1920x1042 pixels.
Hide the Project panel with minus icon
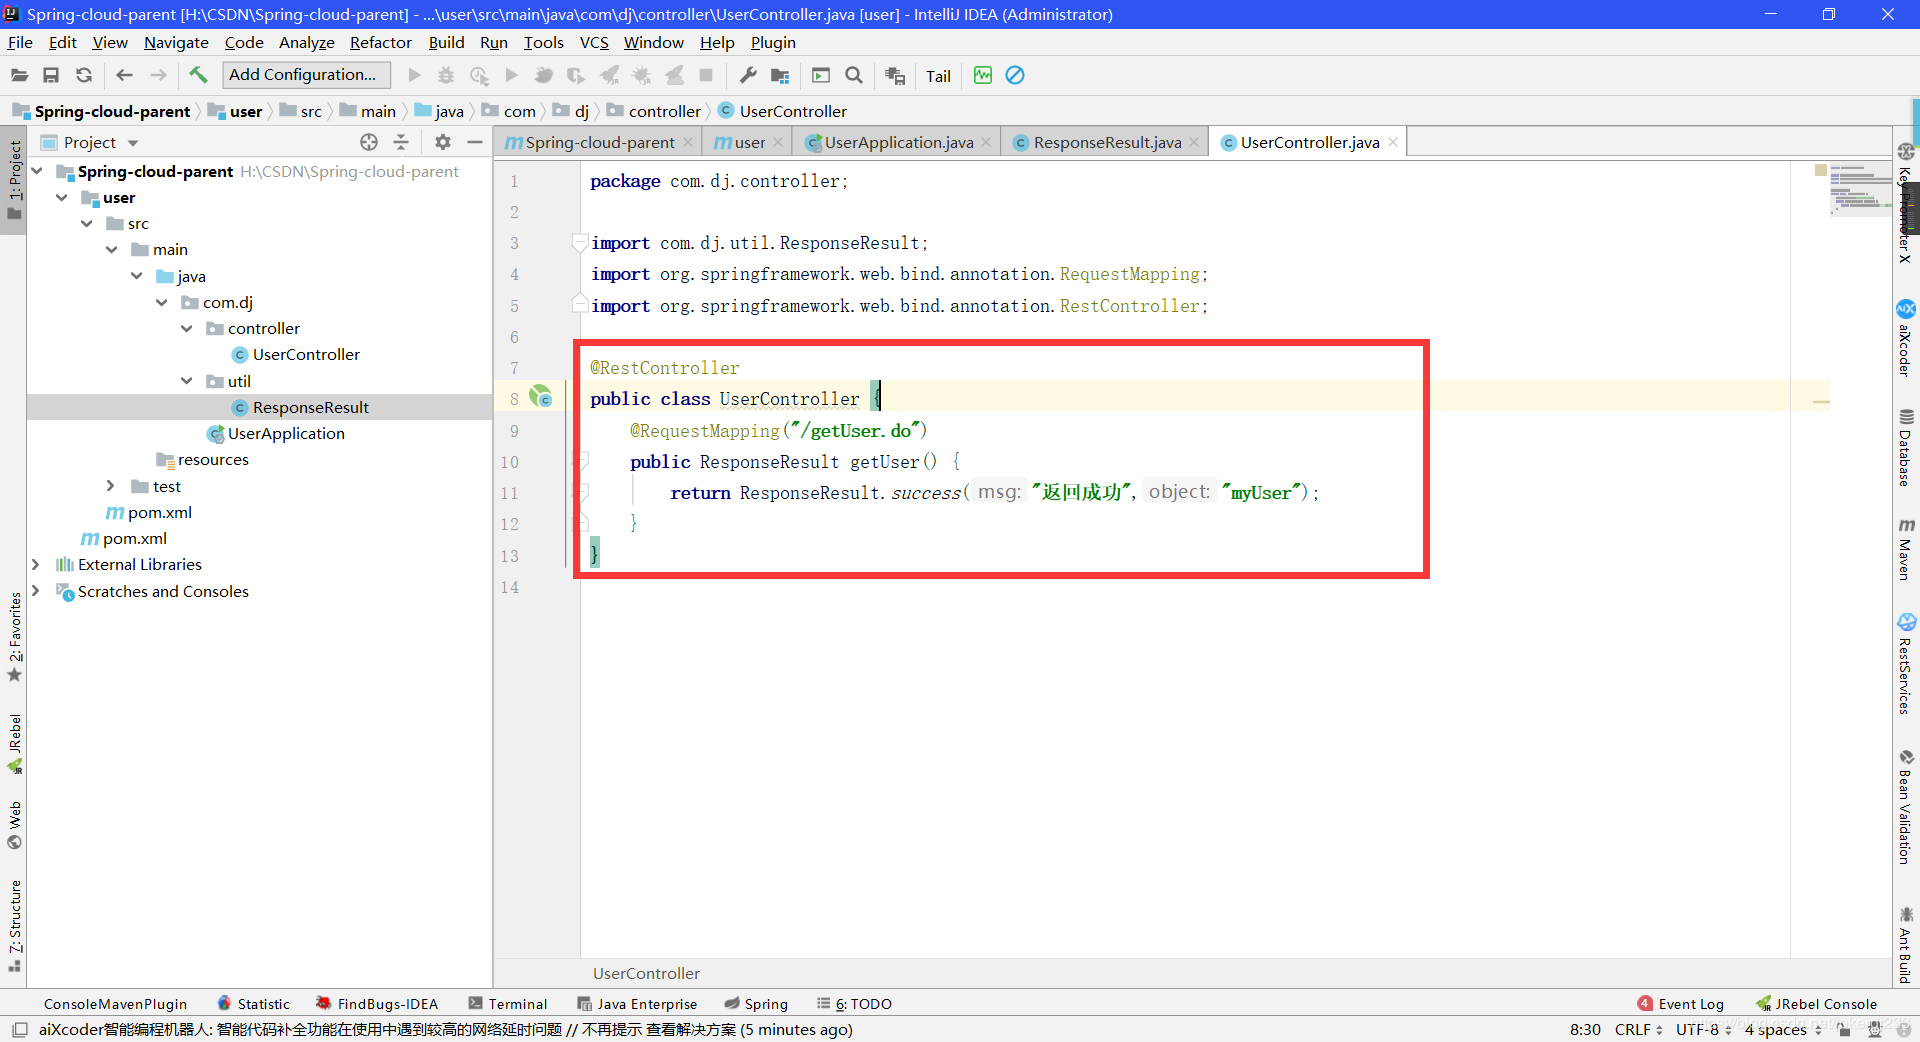(x=475, y=142)
